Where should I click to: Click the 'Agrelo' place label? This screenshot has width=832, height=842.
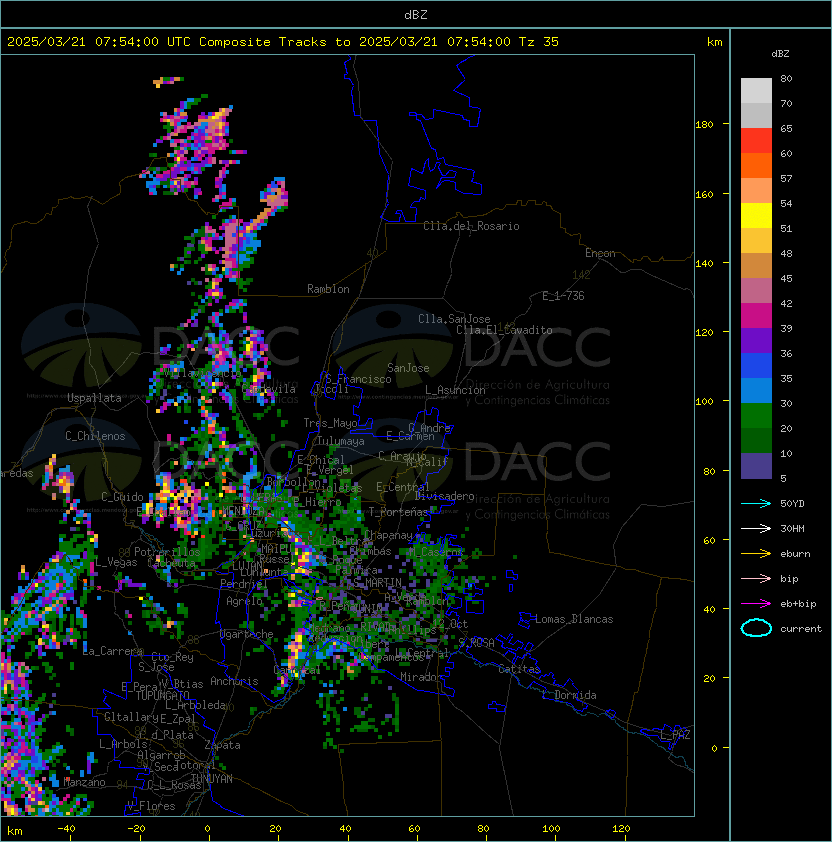244,601
